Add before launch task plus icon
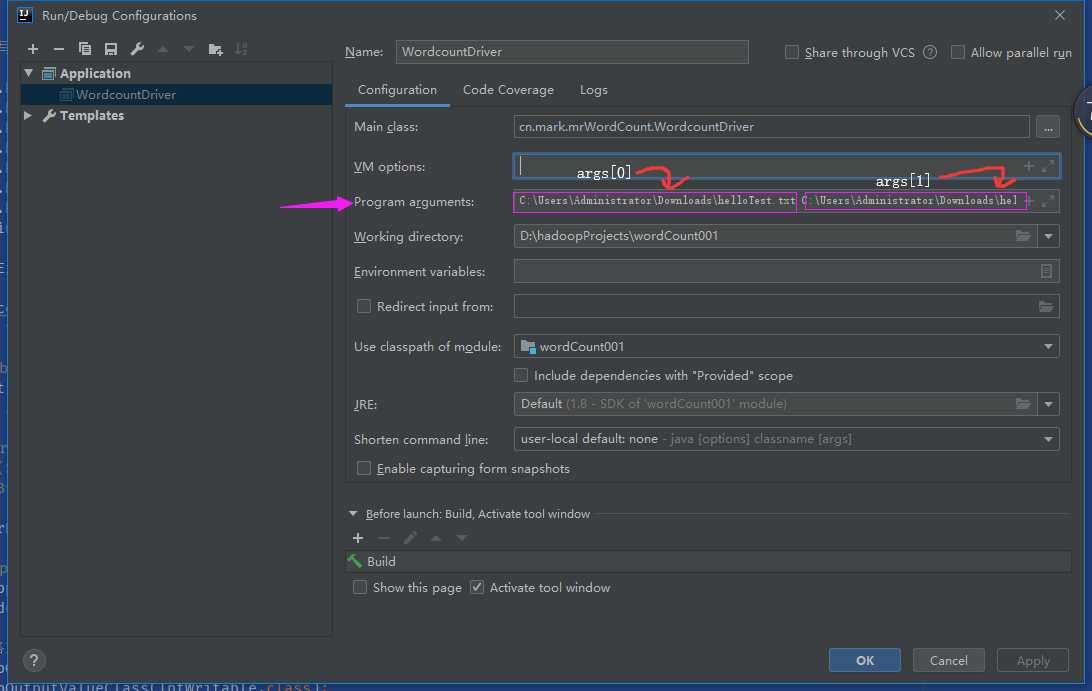The height and width of the screenshot is (691, 1092). 358,538
